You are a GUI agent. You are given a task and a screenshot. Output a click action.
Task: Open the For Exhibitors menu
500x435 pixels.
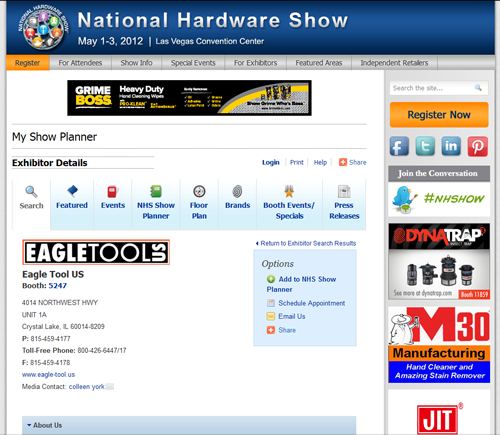click(x=255, y=63)
